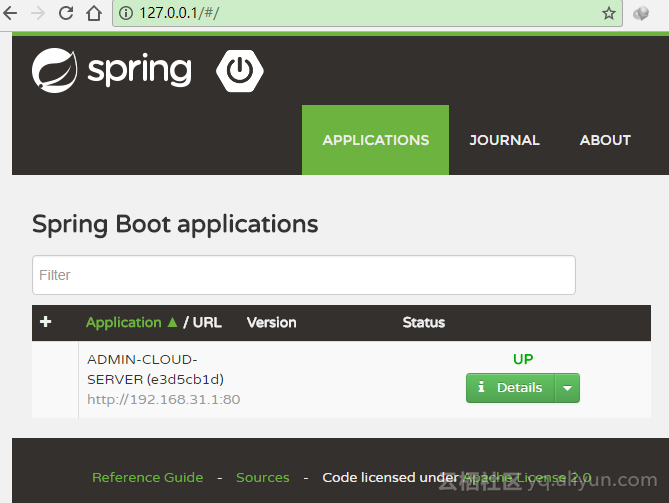The image size is (669, 503).
Task: Sort by the Version column header
Action: pyautogui.click(x=271, y=323)
